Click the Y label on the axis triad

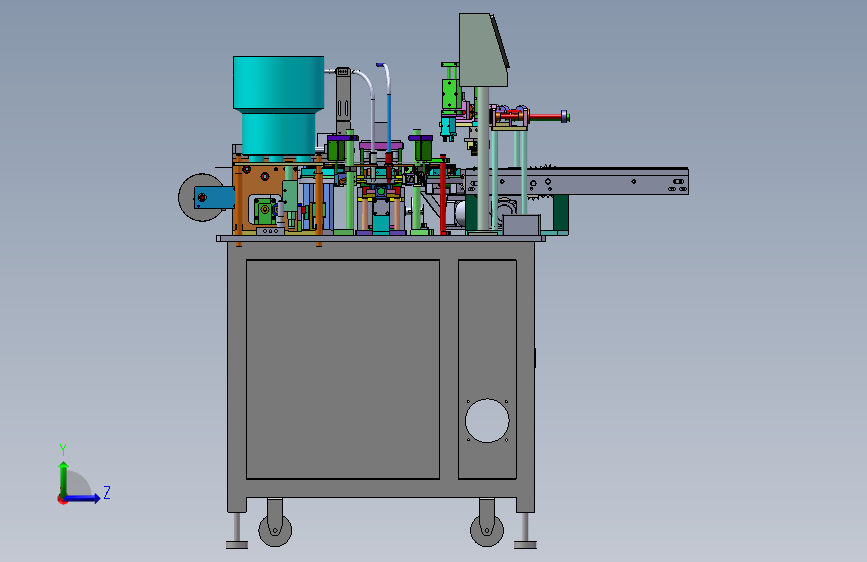[x=62, y=450]
